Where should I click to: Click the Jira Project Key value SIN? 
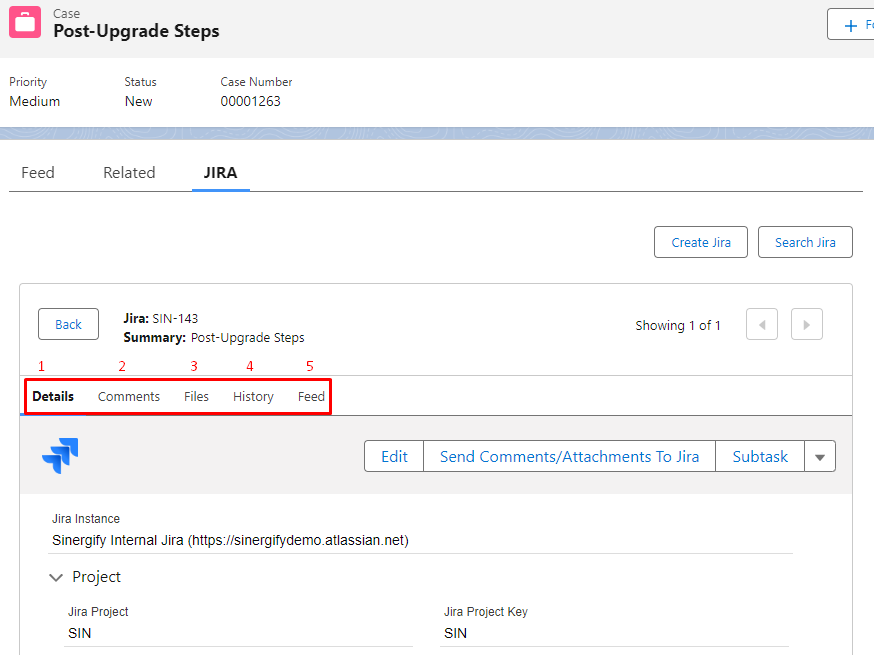(x=455, y=633)
